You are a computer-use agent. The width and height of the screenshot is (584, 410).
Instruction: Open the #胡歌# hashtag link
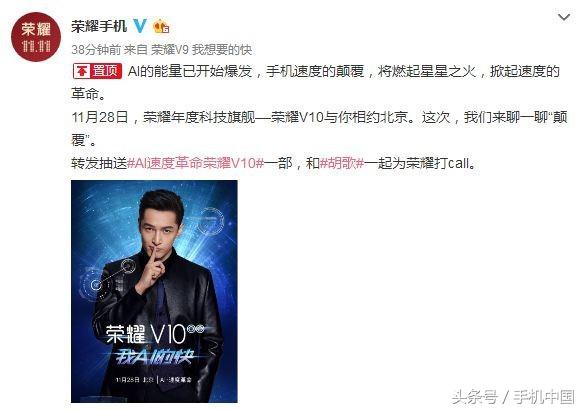coord(342,163)
